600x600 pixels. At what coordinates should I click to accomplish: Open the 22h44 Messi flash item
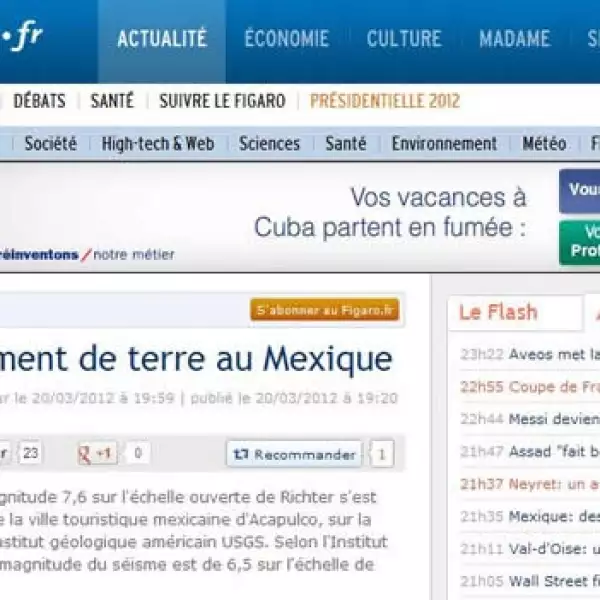(530, 419)
